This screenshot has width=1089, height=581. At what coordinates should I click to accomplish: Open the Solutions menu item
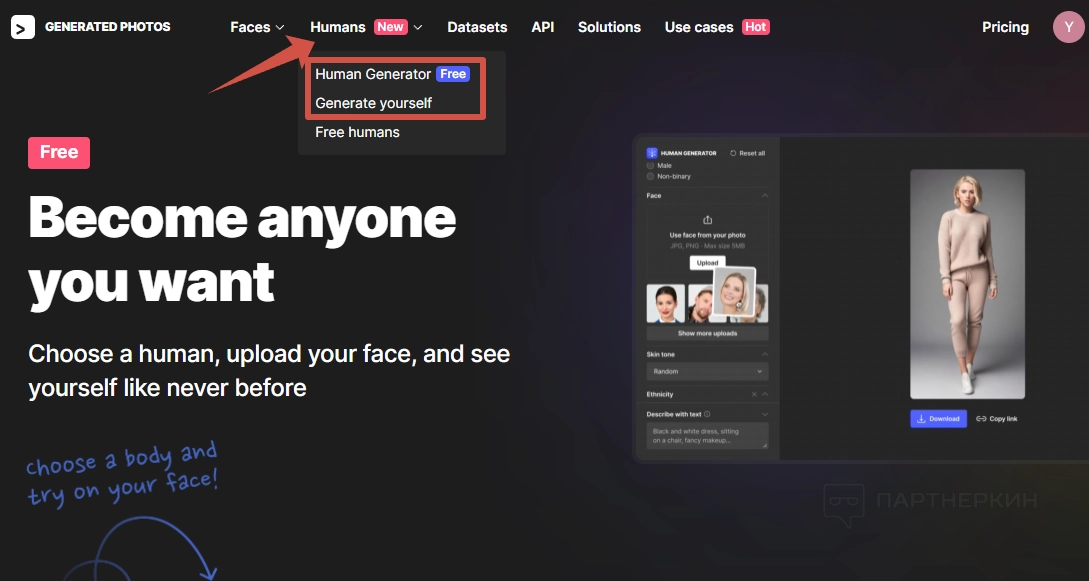pos(609,27)
